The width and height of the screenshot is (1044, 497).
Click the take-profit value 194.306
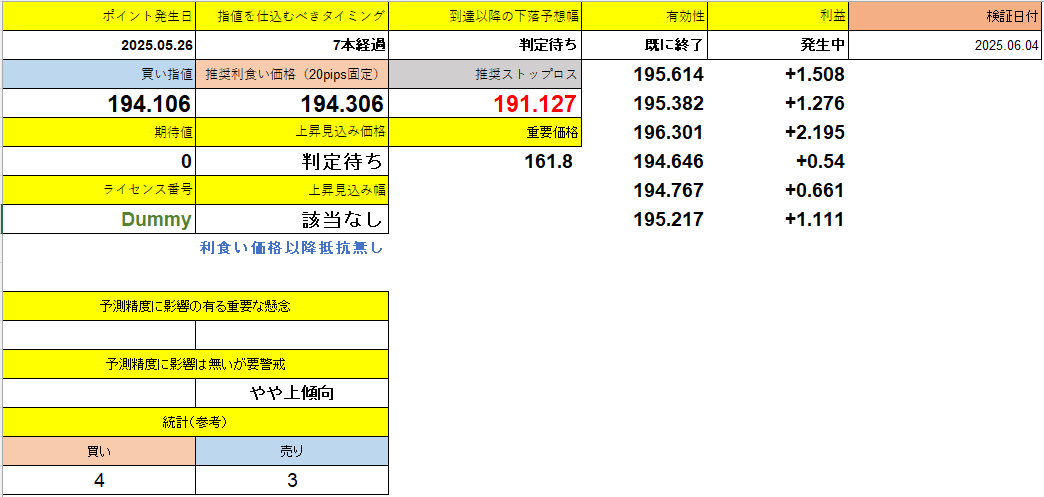tap(292, 103)
